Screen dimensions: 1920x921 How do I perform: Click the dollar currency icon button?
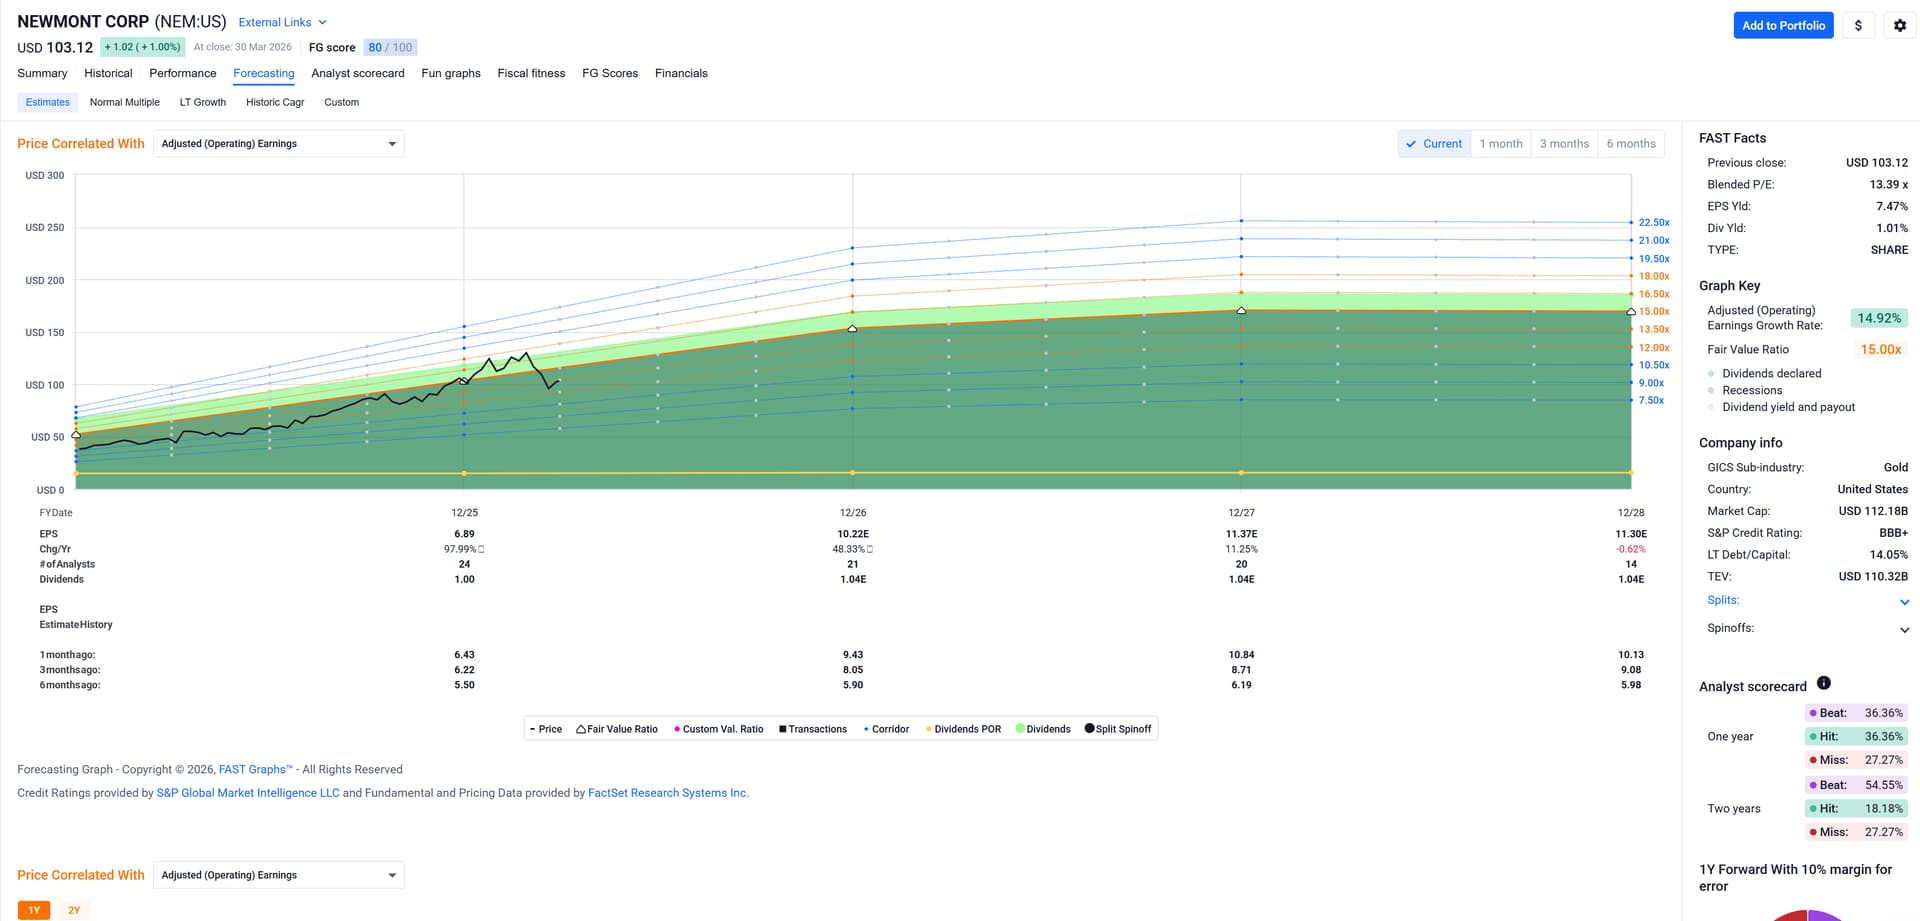coord(1858,26)
